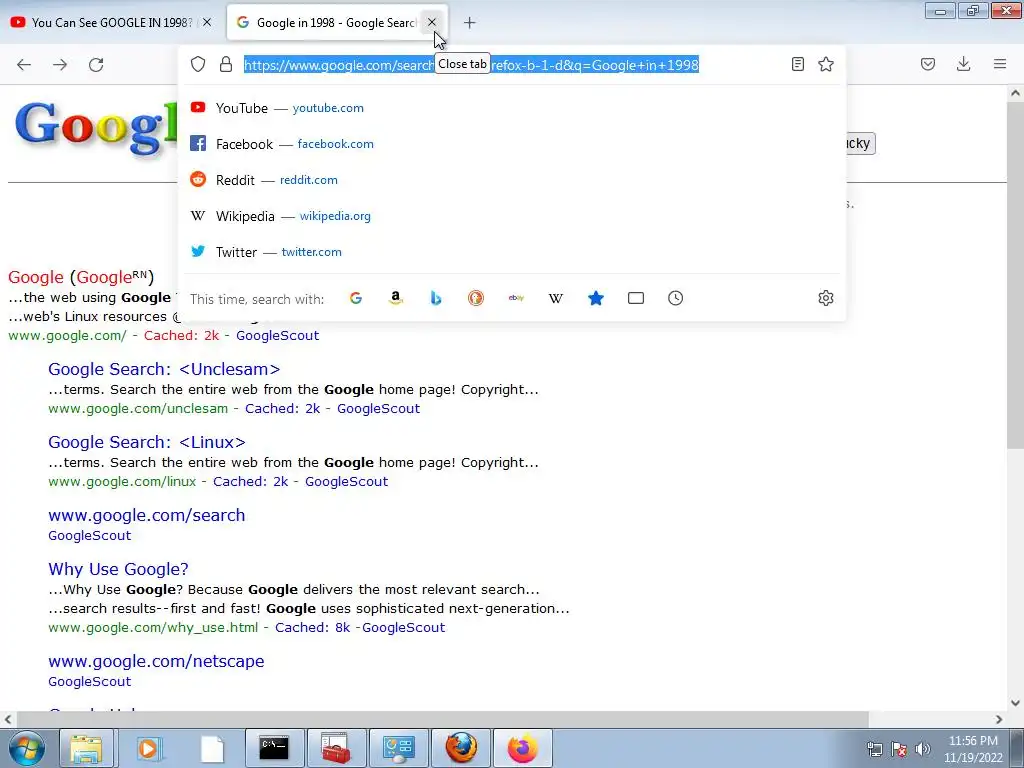
Task: Open the Firefox application menu
Action: click(1000, 64)
